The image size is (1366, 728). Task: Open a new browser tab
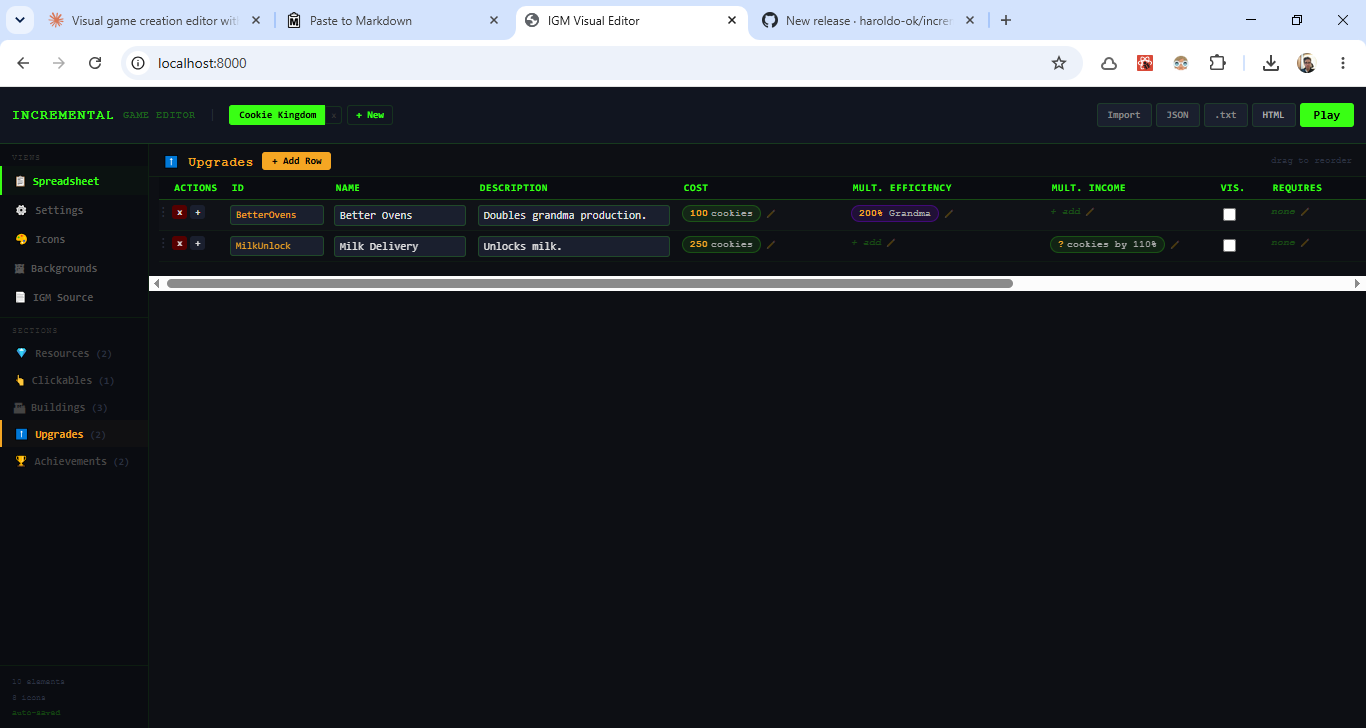coord(1006,20)
